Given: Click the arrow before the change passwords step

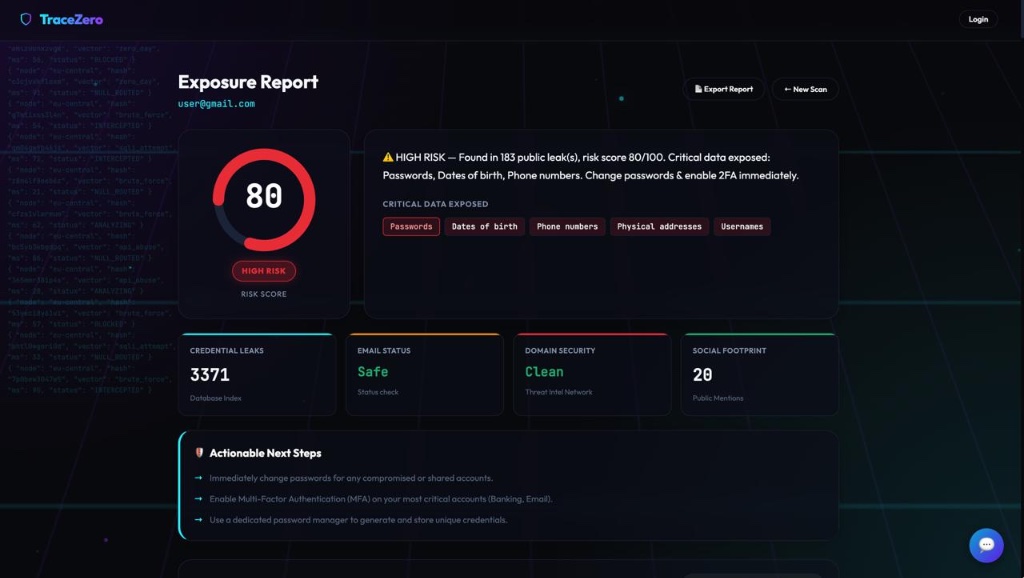Looking at the screenshot, I should (199, 478).
